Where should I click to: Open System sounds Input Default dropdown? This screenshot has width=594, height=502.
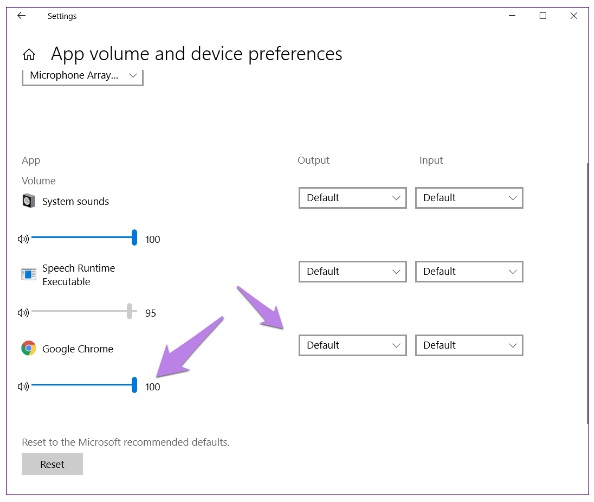tap(469, 198)
